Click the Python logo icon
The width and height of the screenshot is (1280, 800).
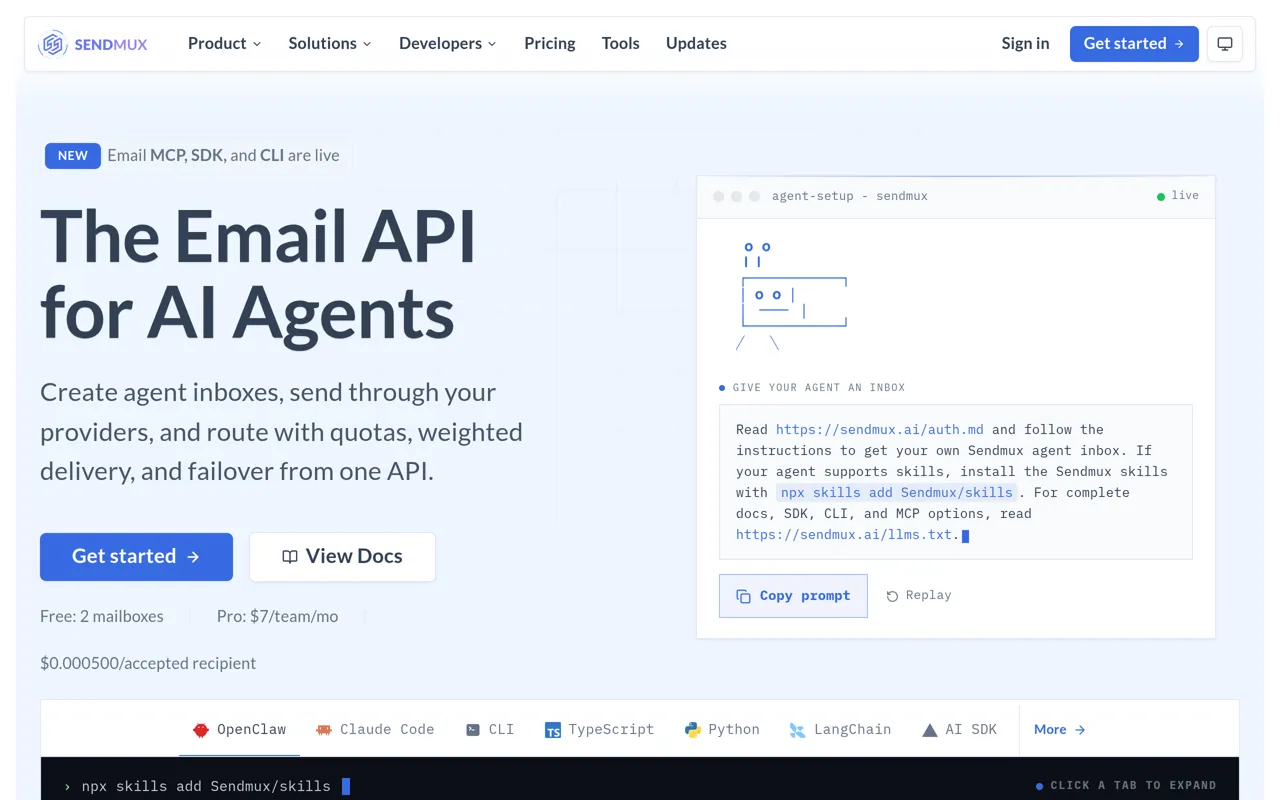click(x=693, y=730)
